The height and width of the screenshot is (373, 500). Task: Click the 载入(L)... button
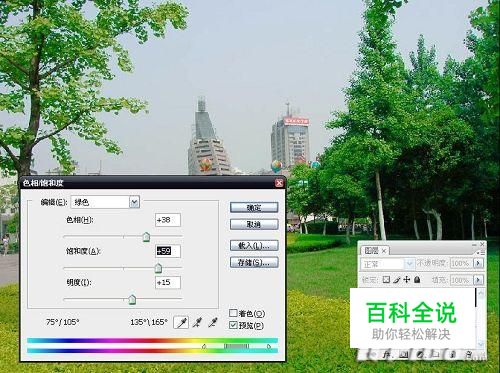[254, 246]
